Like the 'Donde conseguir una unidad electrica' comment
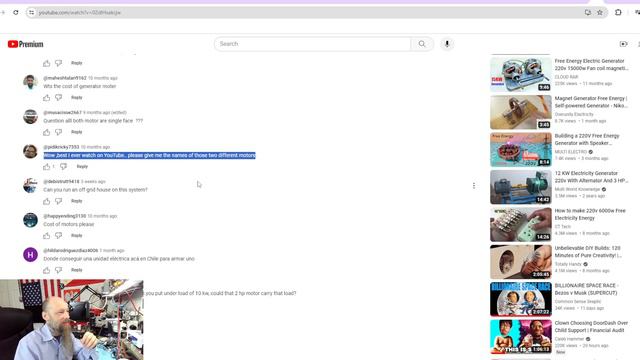The width and height of the screenshot is (640, 360). 47,270
